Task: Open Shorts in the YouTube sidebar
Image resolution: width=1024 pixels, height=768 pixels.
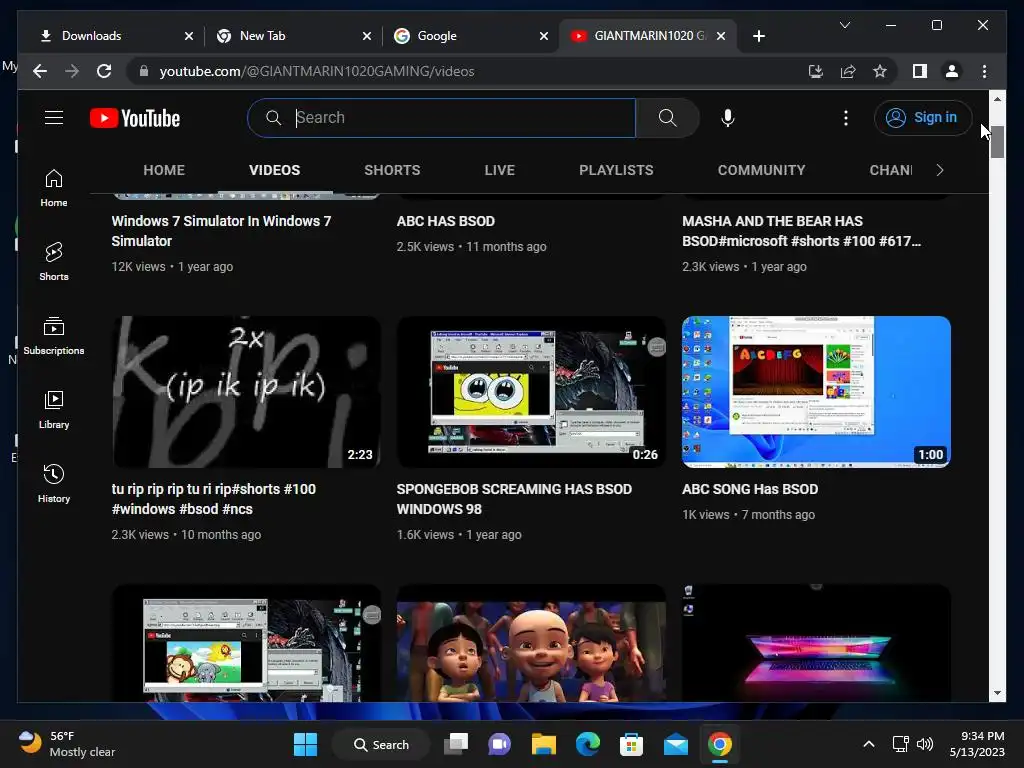Action: pos(54,262)
